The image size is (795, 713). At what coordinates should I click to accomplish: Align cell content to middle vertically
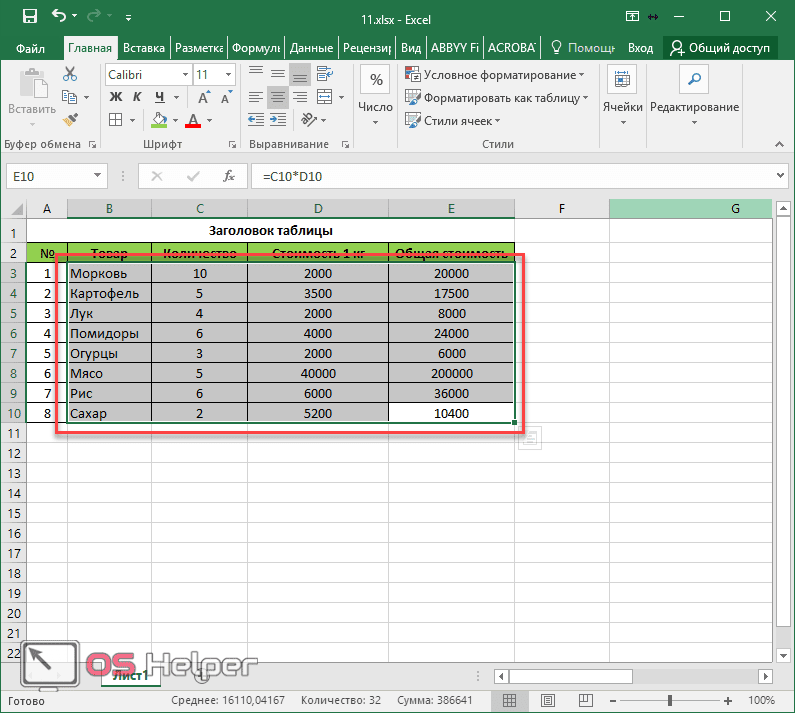coord(278,74)
